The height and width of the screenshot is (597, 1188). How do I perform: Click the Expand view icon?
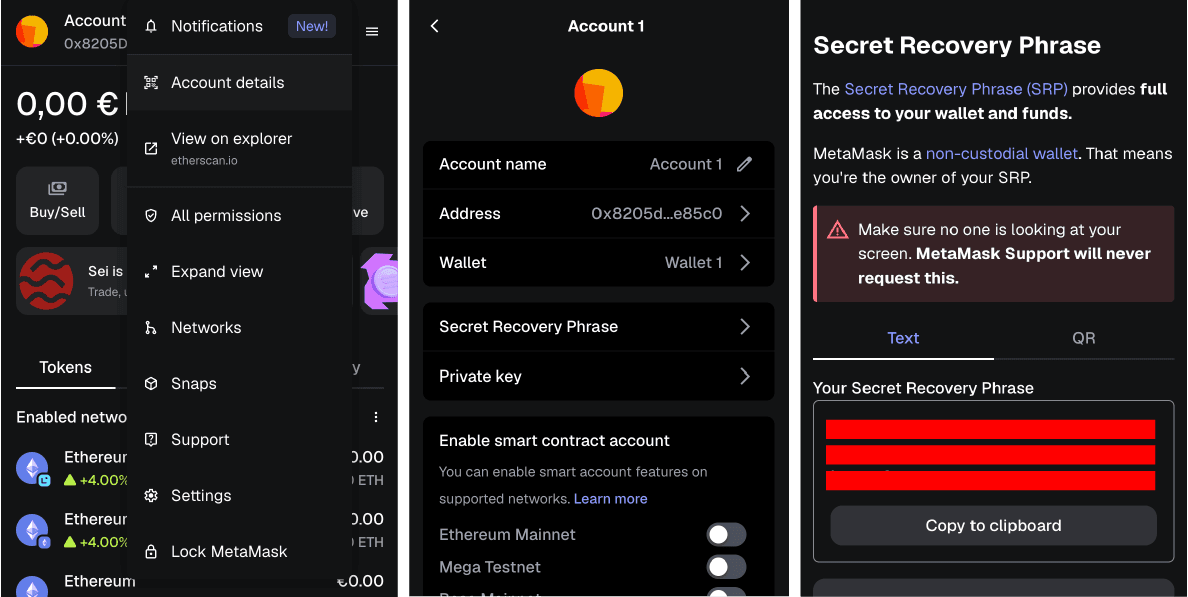pyautogui.click(x=150, y=271)
